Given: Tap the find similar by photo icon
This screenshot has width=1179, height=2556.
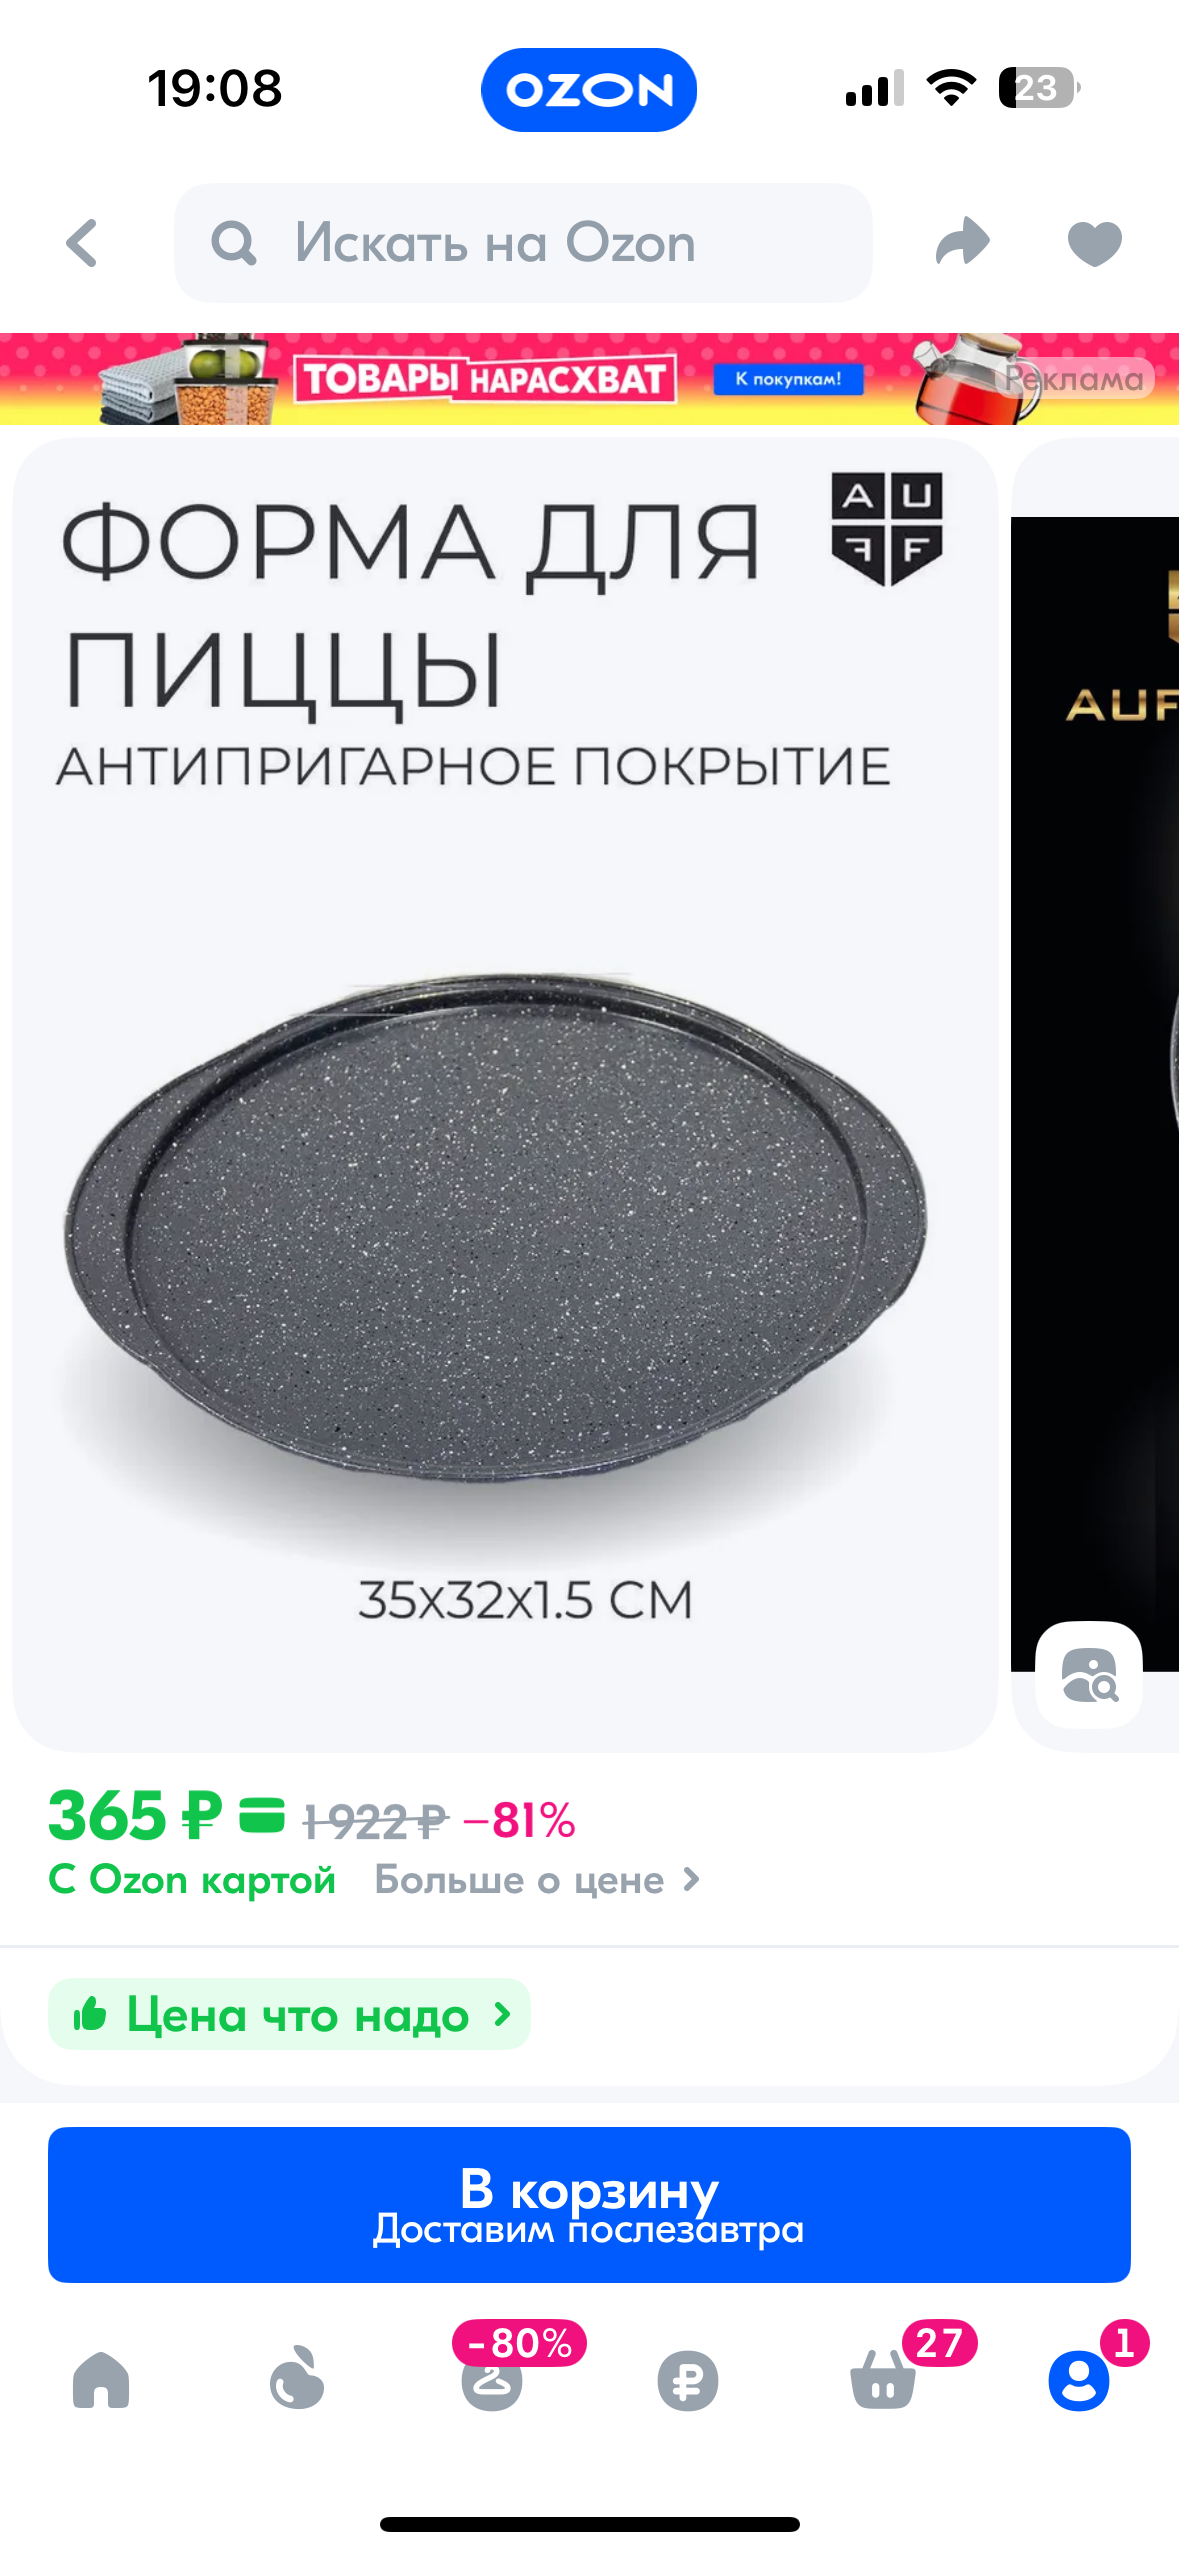Looking at the screenshot, I should [1089, 1675].
